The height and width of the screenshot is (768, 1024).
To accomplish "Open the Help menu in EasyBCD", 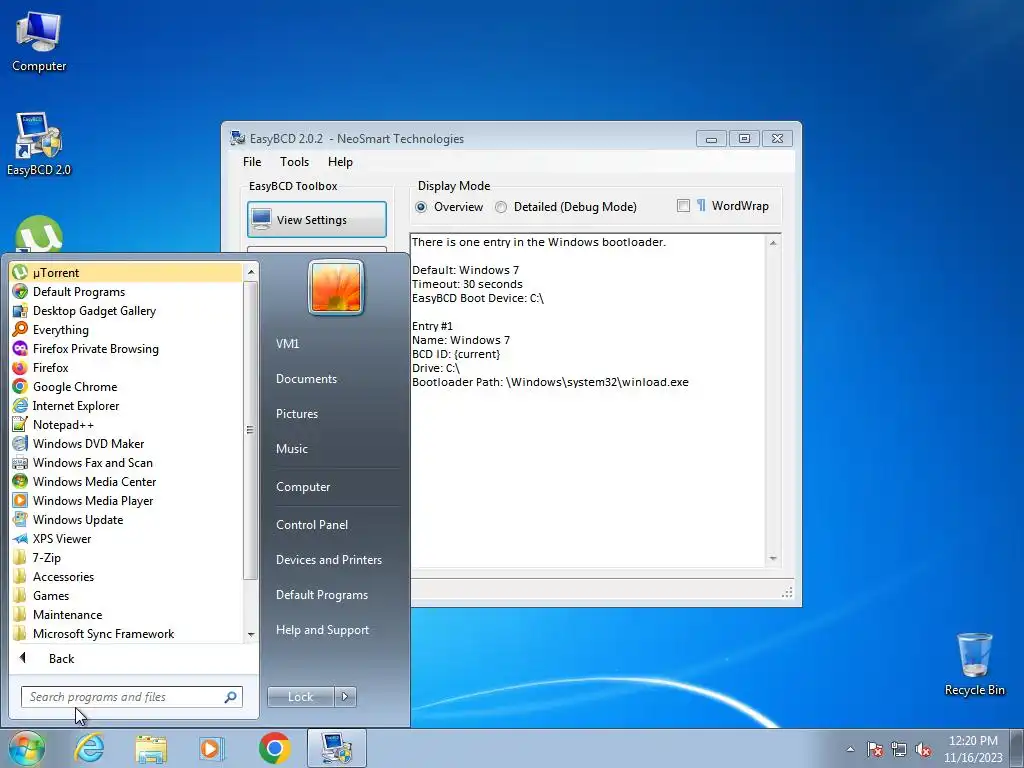I will pyautogui.click(x=340, y=162).
